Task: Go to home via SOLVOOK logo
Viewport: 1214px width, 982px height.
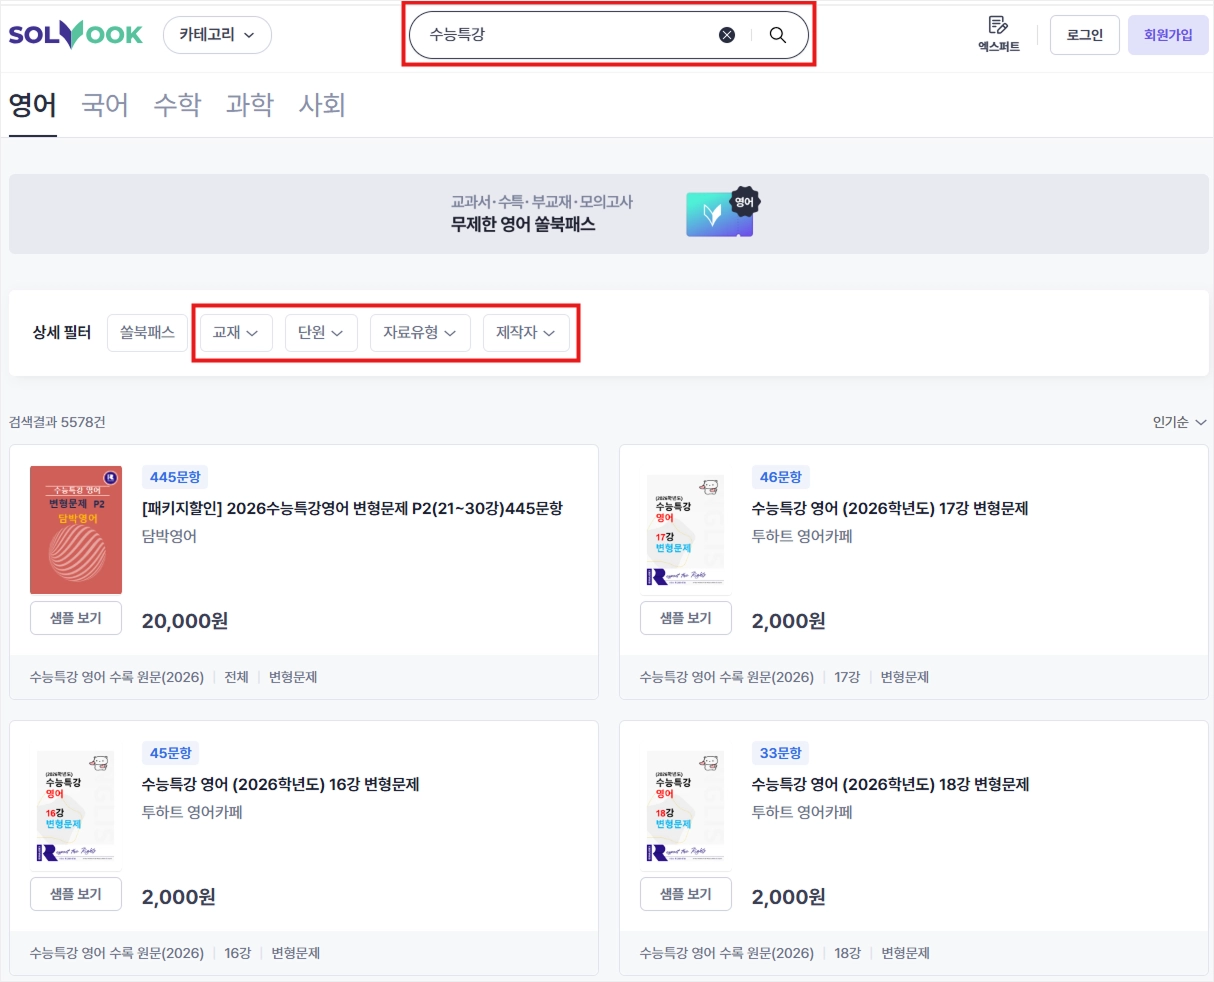Action: tap(76, 35)
